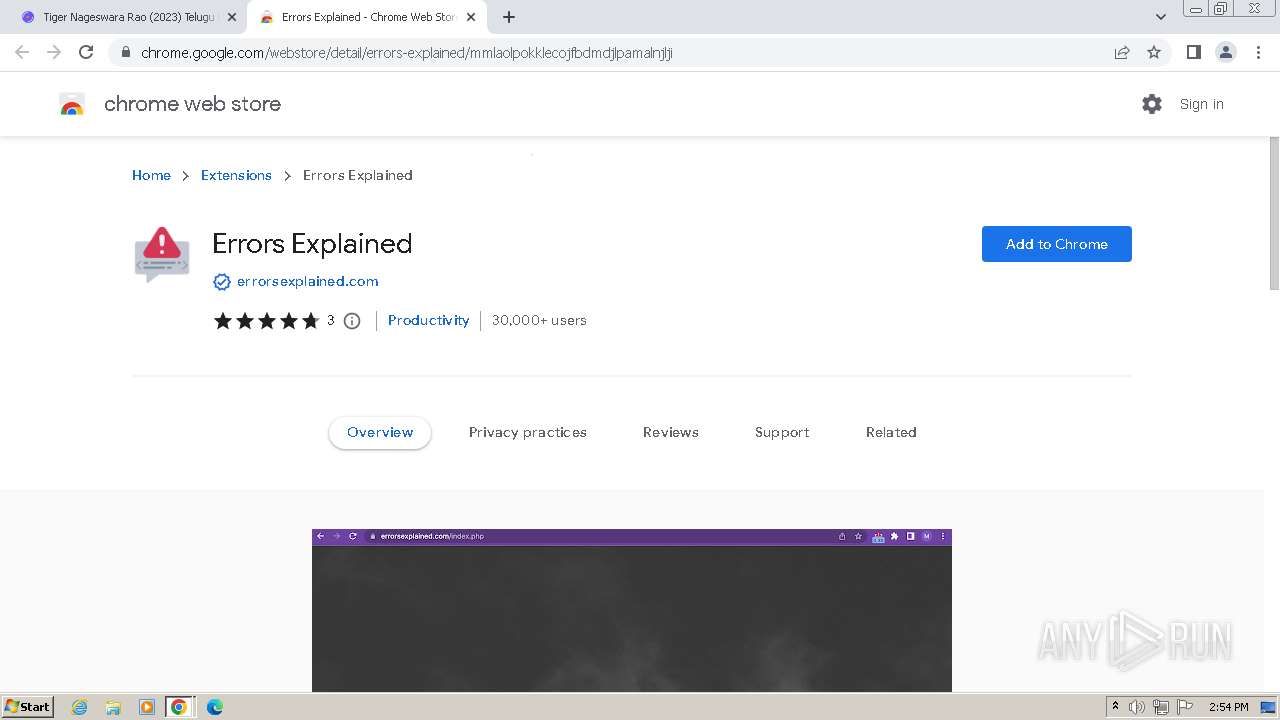Click the address bar URL
Image resolution: width=1280 pixels, height=720 pixels.
pos(406,53)
